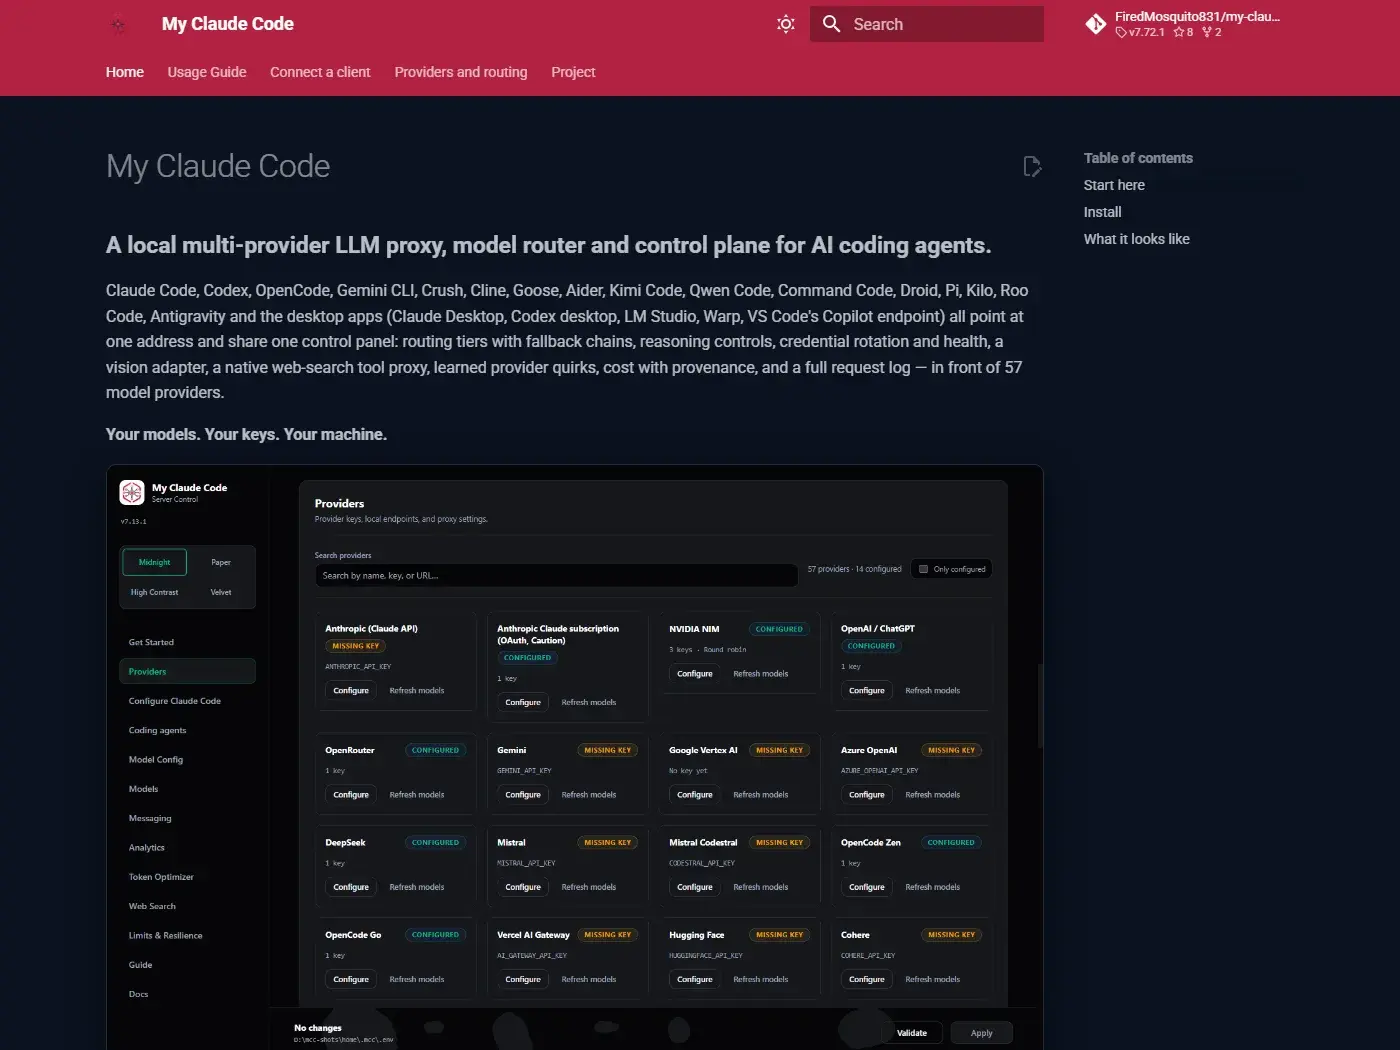The height and width of the screenshot is (1050, 1400).
Task: Toggle Only configured checkbox in screenshot
Action: click(923, 569)
